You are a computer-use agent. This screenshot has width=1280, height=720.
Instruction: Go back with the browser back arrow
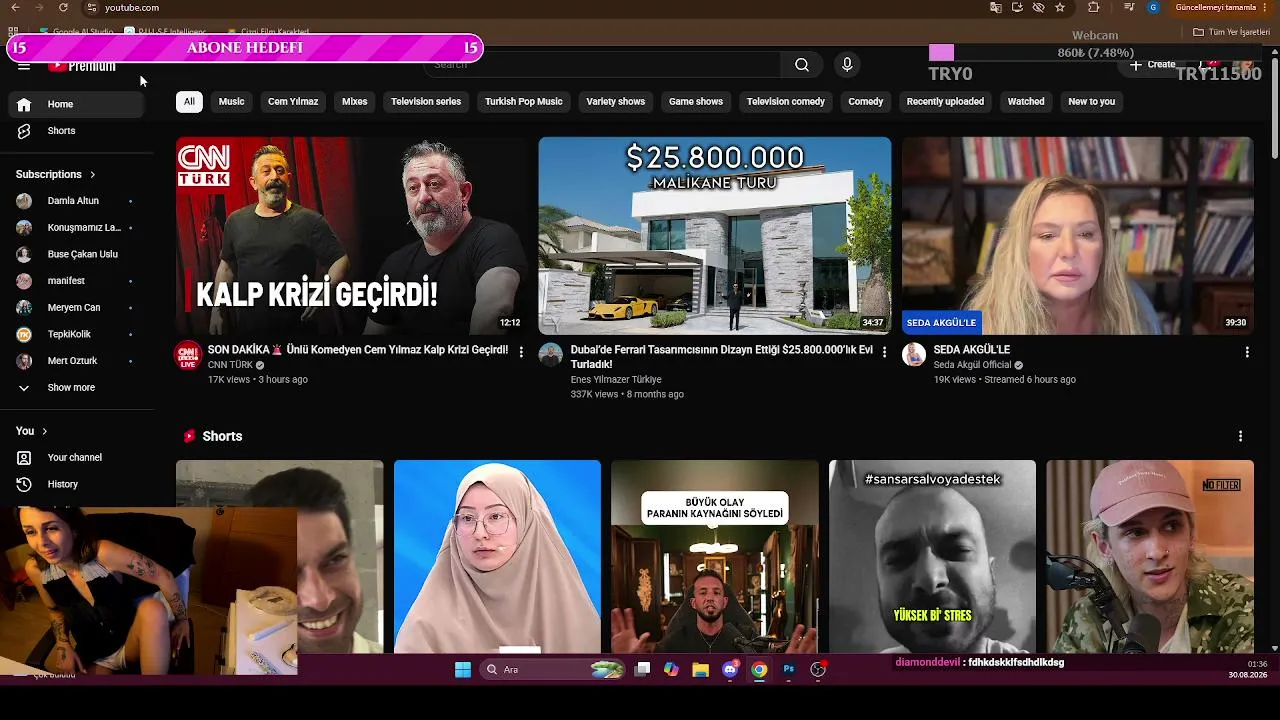tap(14, 7)
